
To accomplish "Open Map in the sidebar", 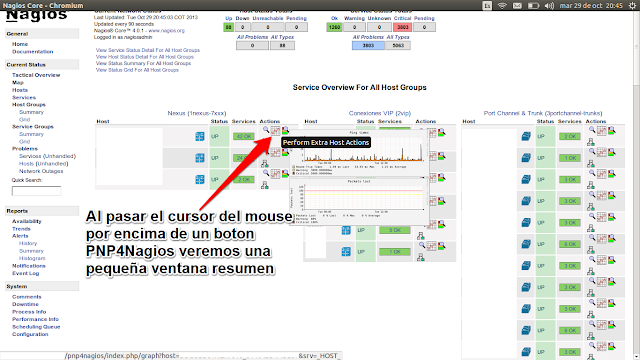I will click(x=18, y=82).
